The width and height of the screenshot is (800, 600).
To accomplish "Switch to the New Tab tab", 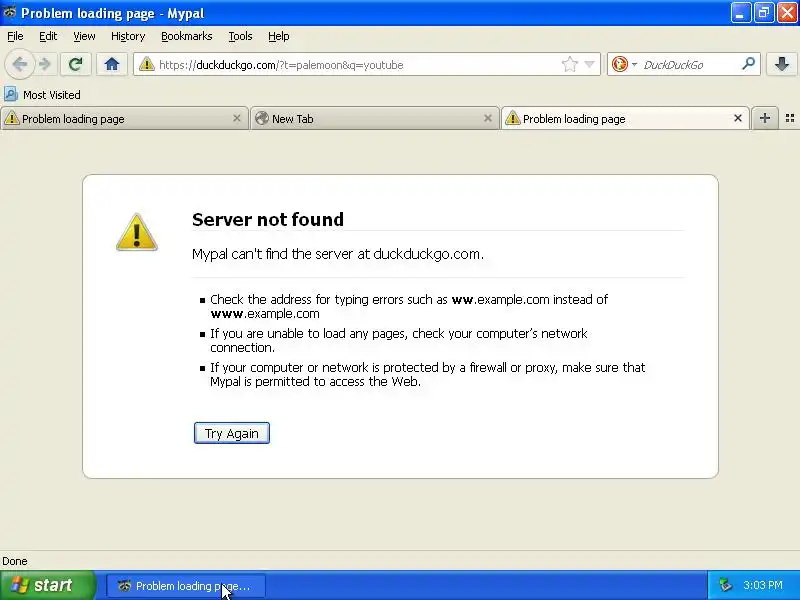I will 374,119.
